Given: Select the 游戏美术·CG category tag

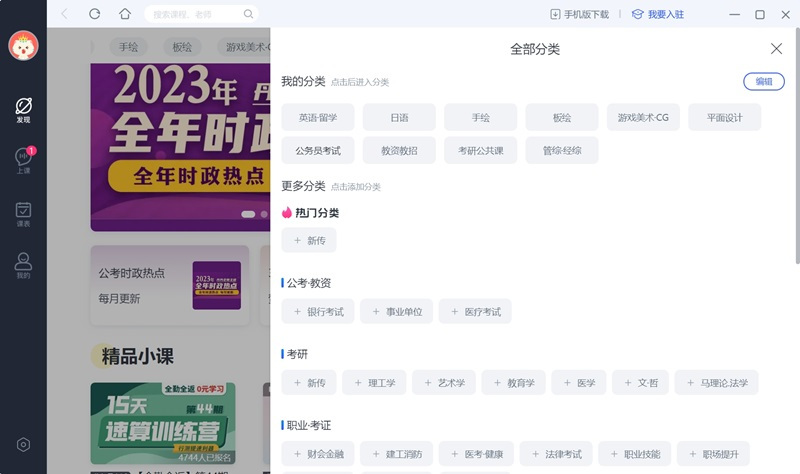Looking at the screenshot, I should point(642,117).
